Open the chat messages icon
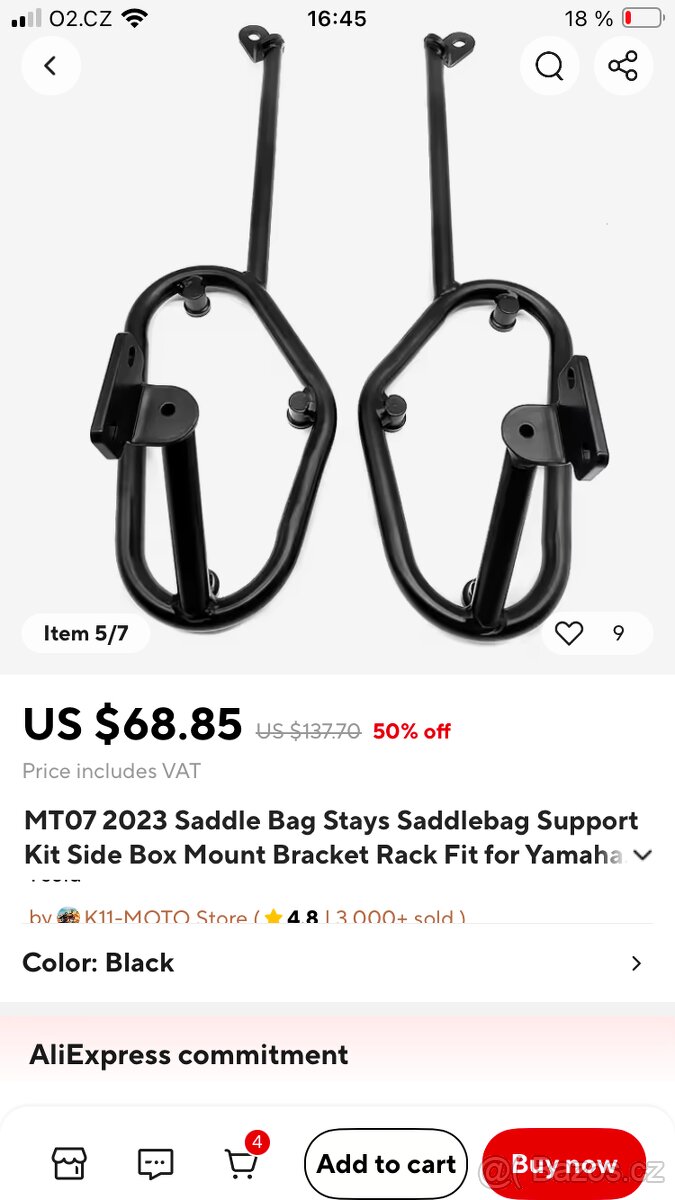This screenshot has height=1200, width=675. [x=155, y=1163]
